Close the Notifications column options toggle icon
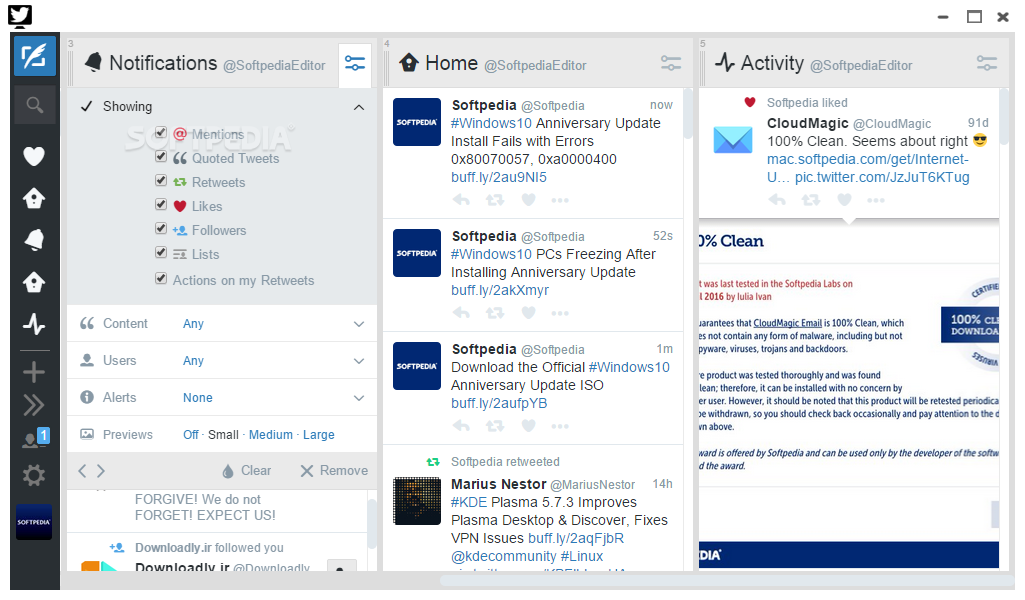 355,63
